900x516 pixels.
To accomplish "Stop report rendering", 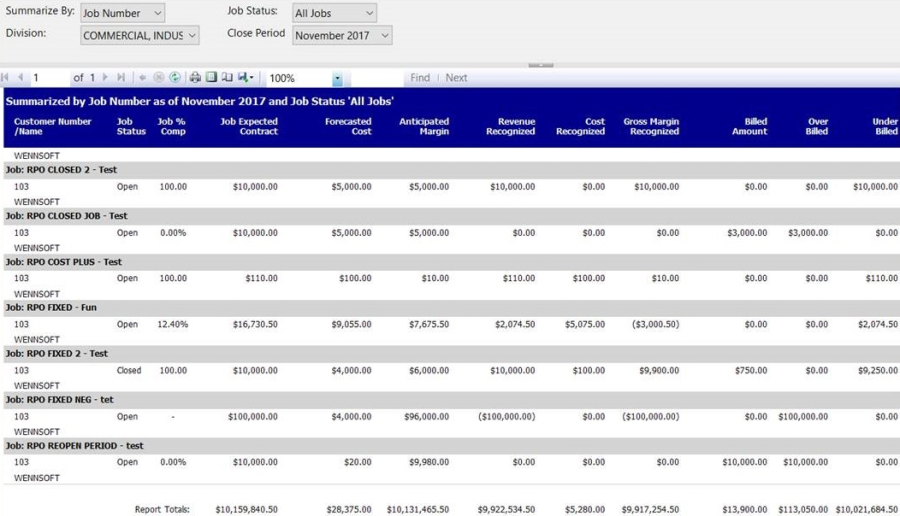I will [159, 78].
